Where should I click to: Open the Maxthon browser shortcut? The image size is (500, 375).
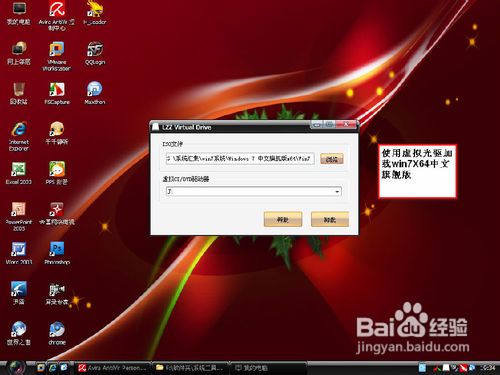[95, 93]
